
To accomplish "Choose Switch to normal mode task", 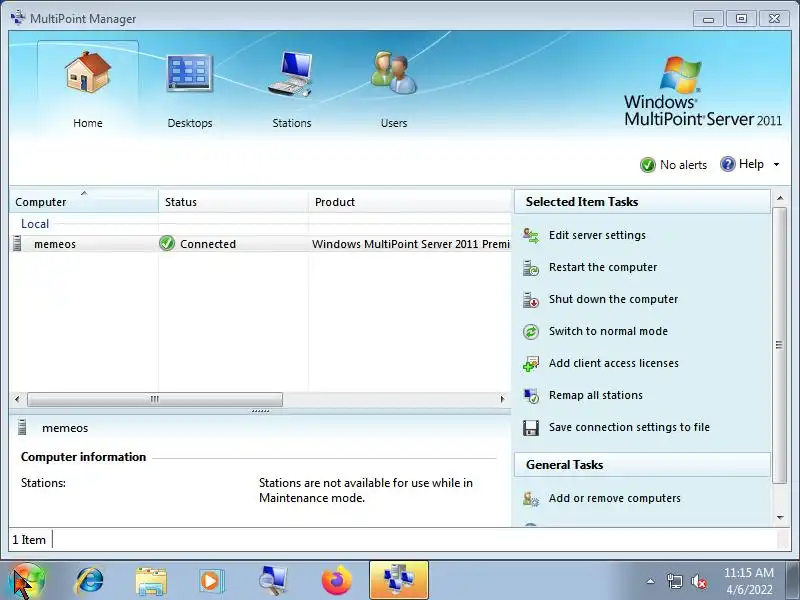I will [x=608, y=331].
